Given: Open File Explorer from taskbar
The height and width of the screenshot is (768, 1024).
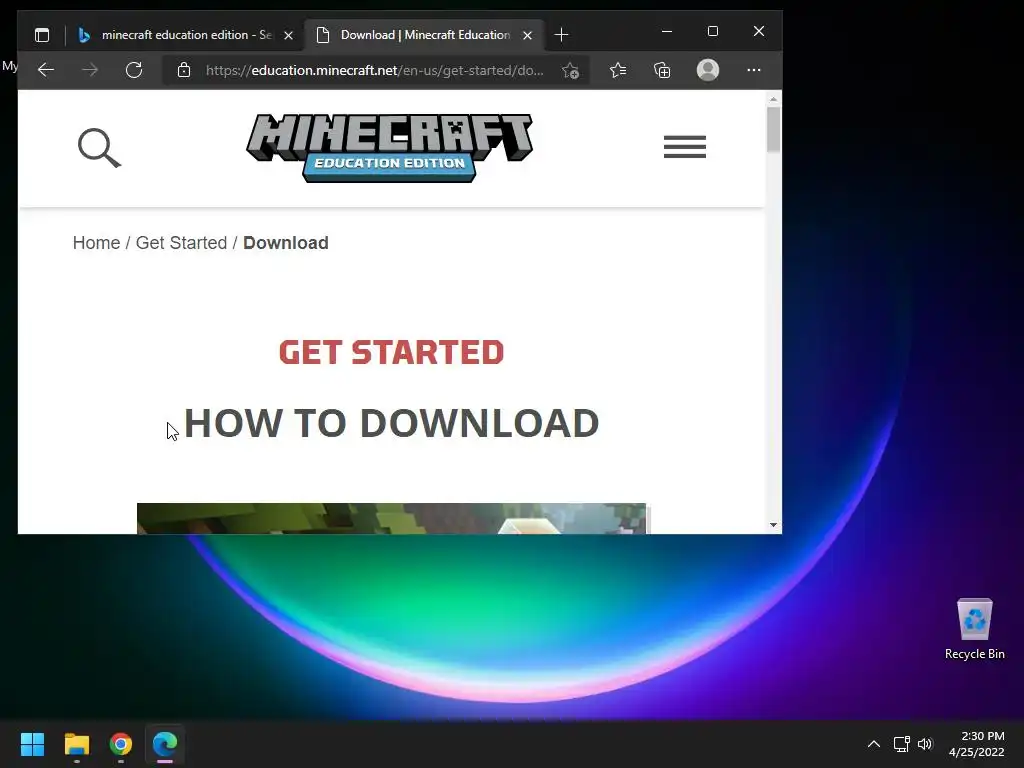Looking at the screenshot, I should [76, 744].
